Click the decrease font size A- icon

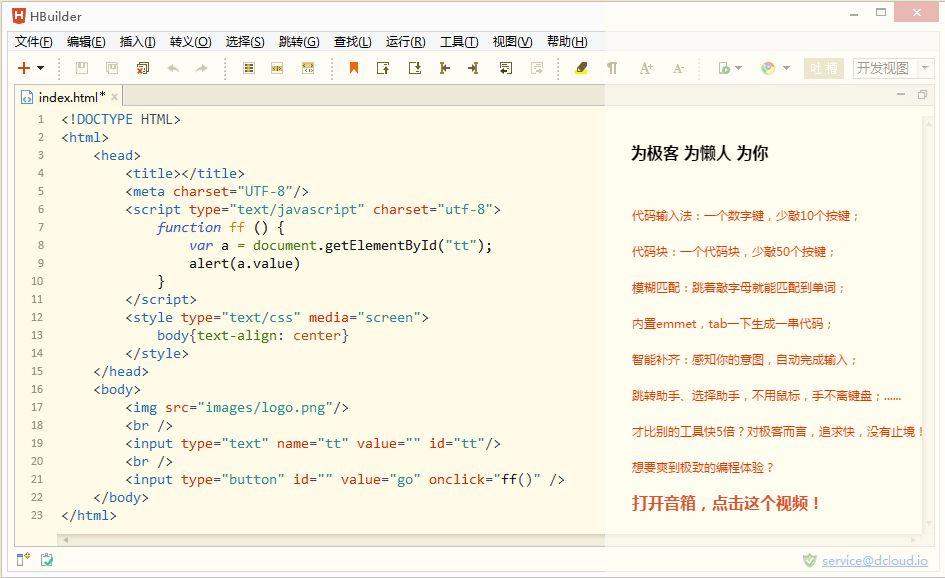678,69
